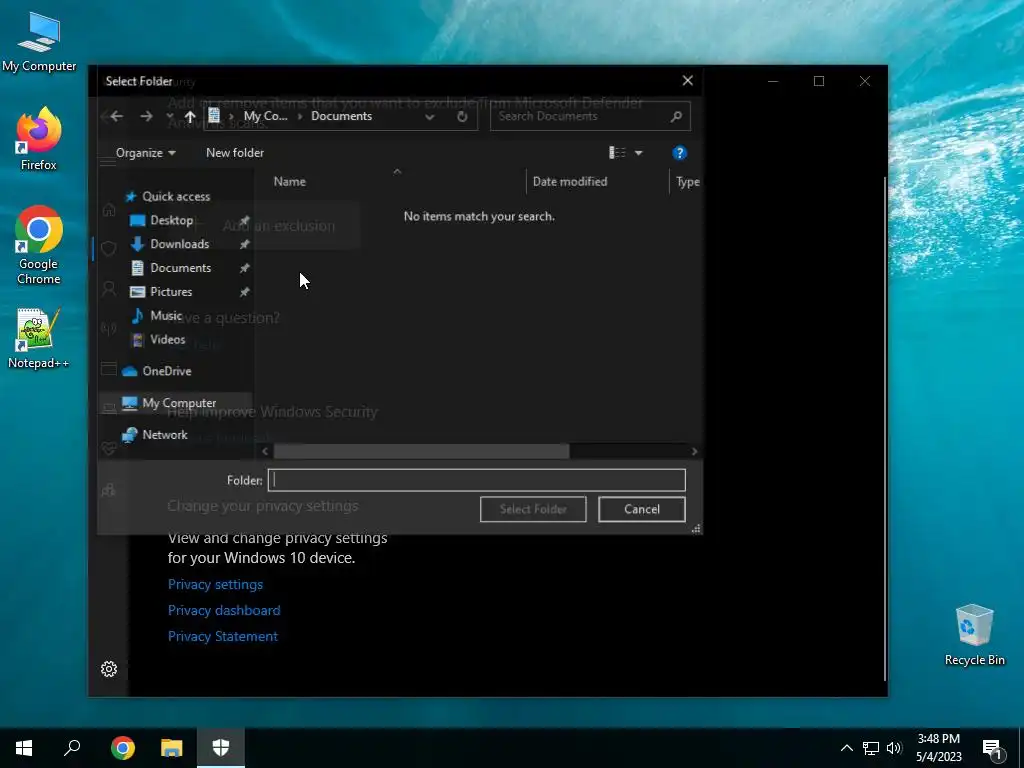Open the clock showing 3:48 PM
Image resolution: width=1024 pixels, height=768 pixels.
point(938,748)
